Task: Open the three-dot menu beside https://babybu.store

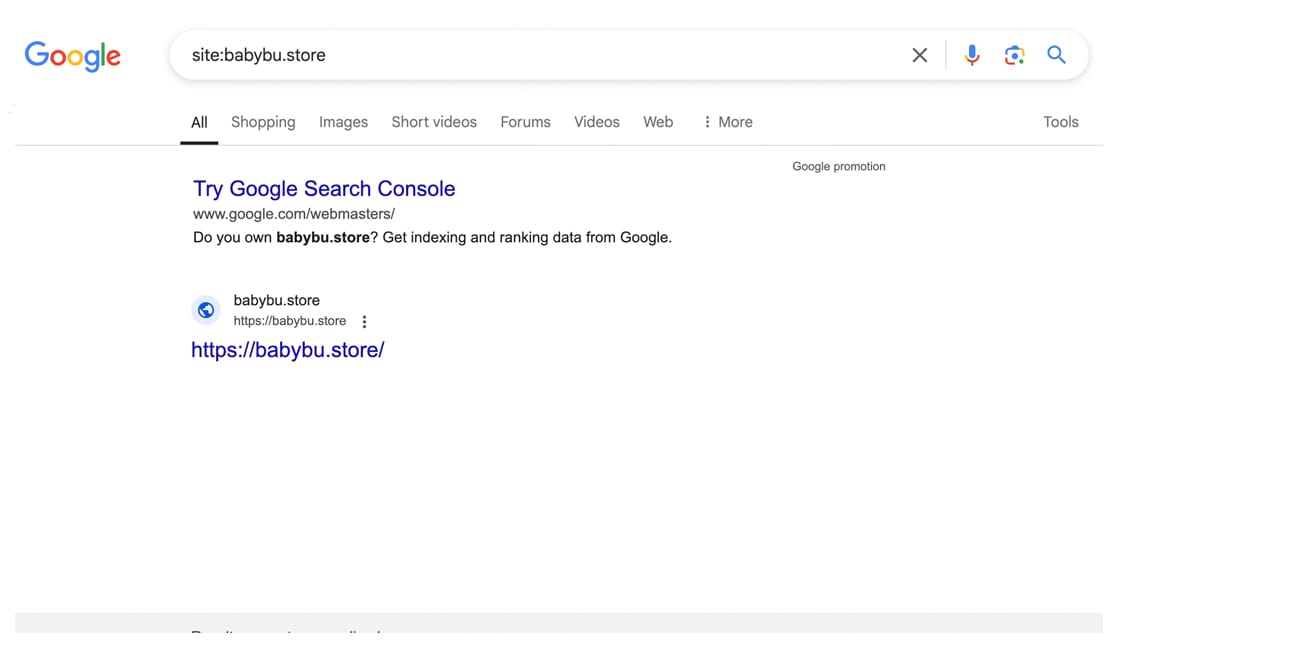Action: coord(364,322)
